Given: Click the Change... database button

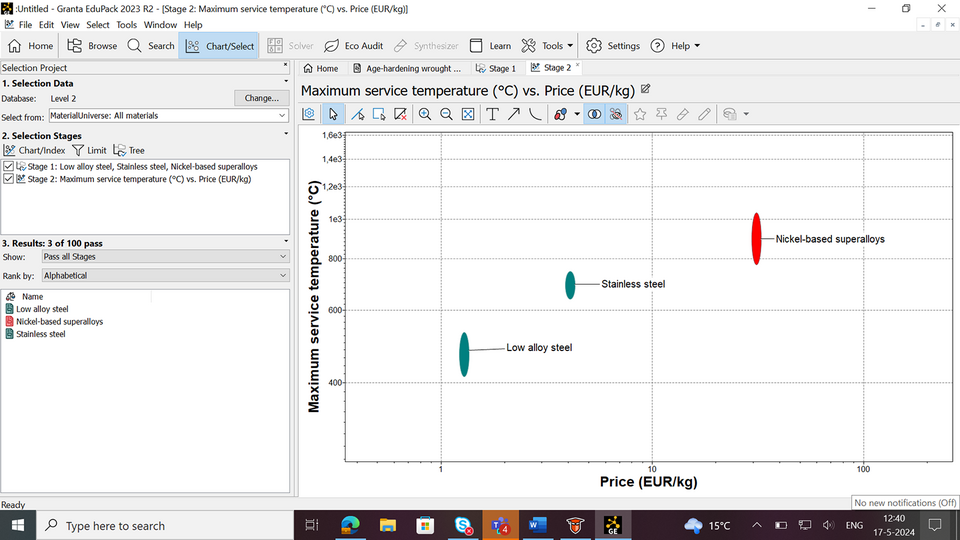Looking at the screenshot, I should 262,98.
